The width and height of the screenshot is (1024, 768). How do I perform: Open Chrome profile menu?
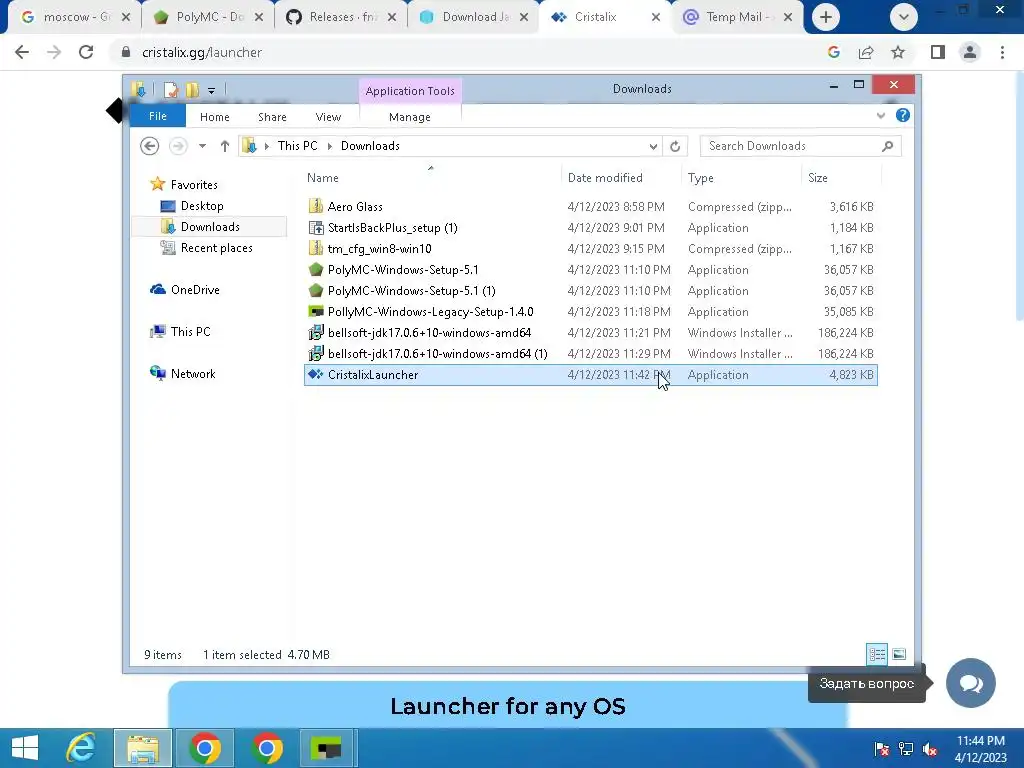(x=970, y=52)
